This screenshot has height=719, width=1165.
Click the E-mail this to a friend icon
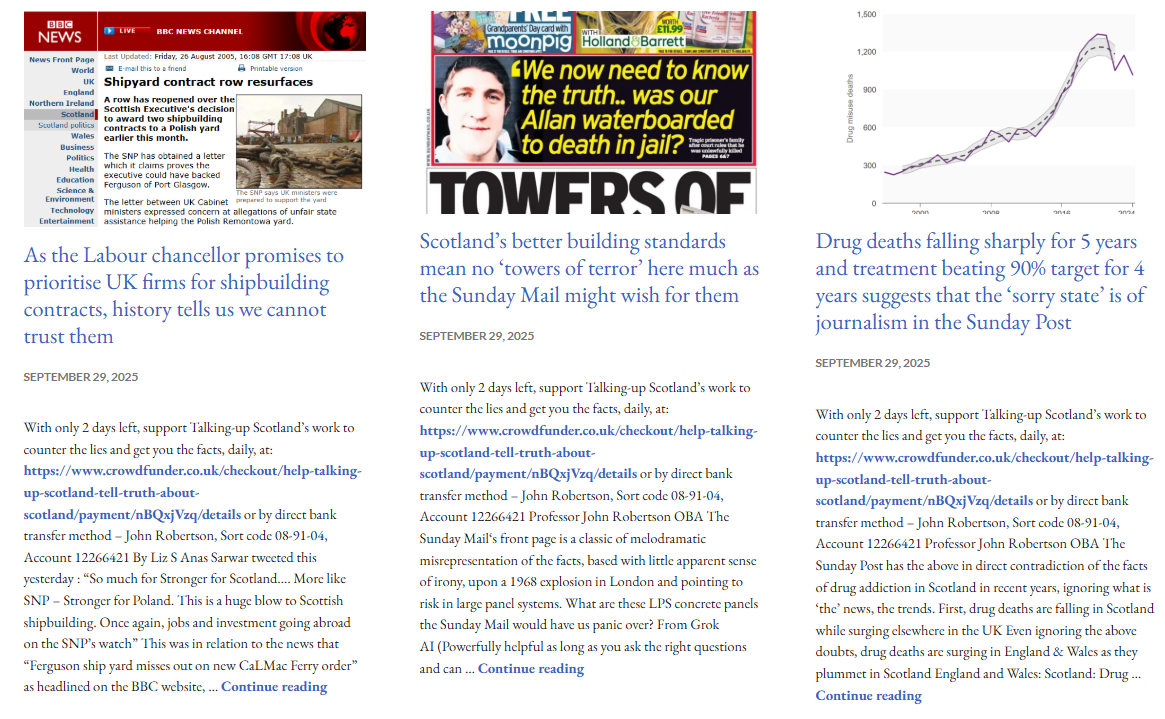pos(111,68)
